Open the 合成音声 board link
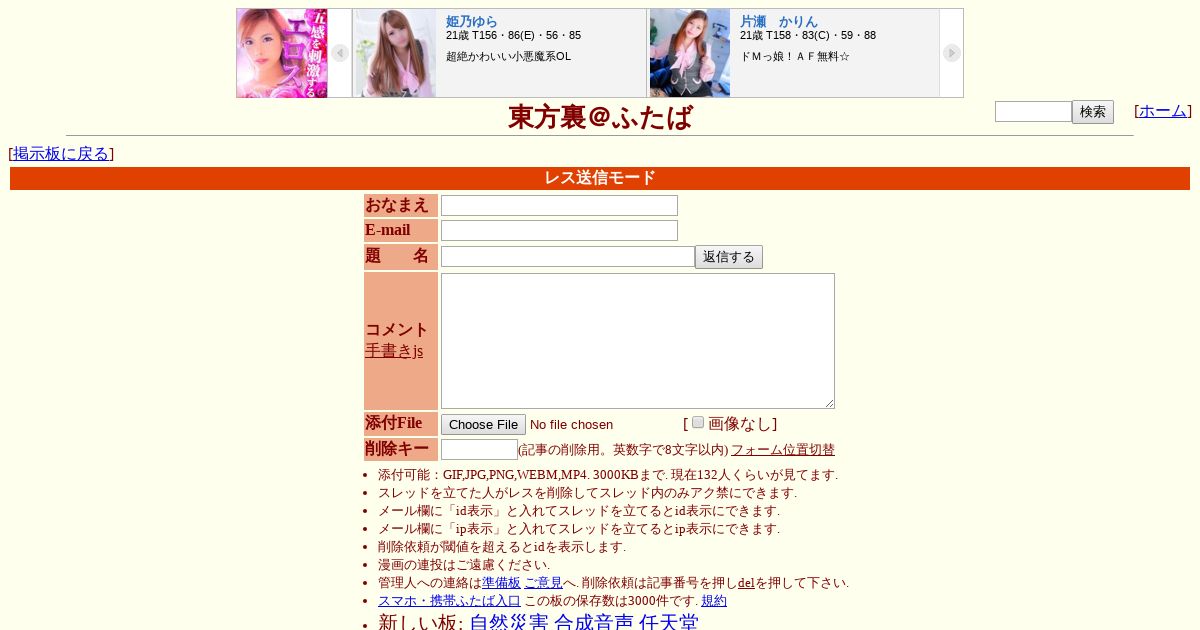This screenshot has width=1200, height=630. click(x=594, y=622)
